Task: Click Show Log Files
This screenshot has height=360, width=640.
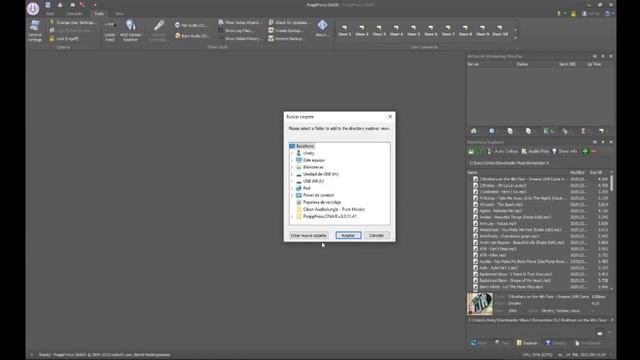Action: pos(237,31)
